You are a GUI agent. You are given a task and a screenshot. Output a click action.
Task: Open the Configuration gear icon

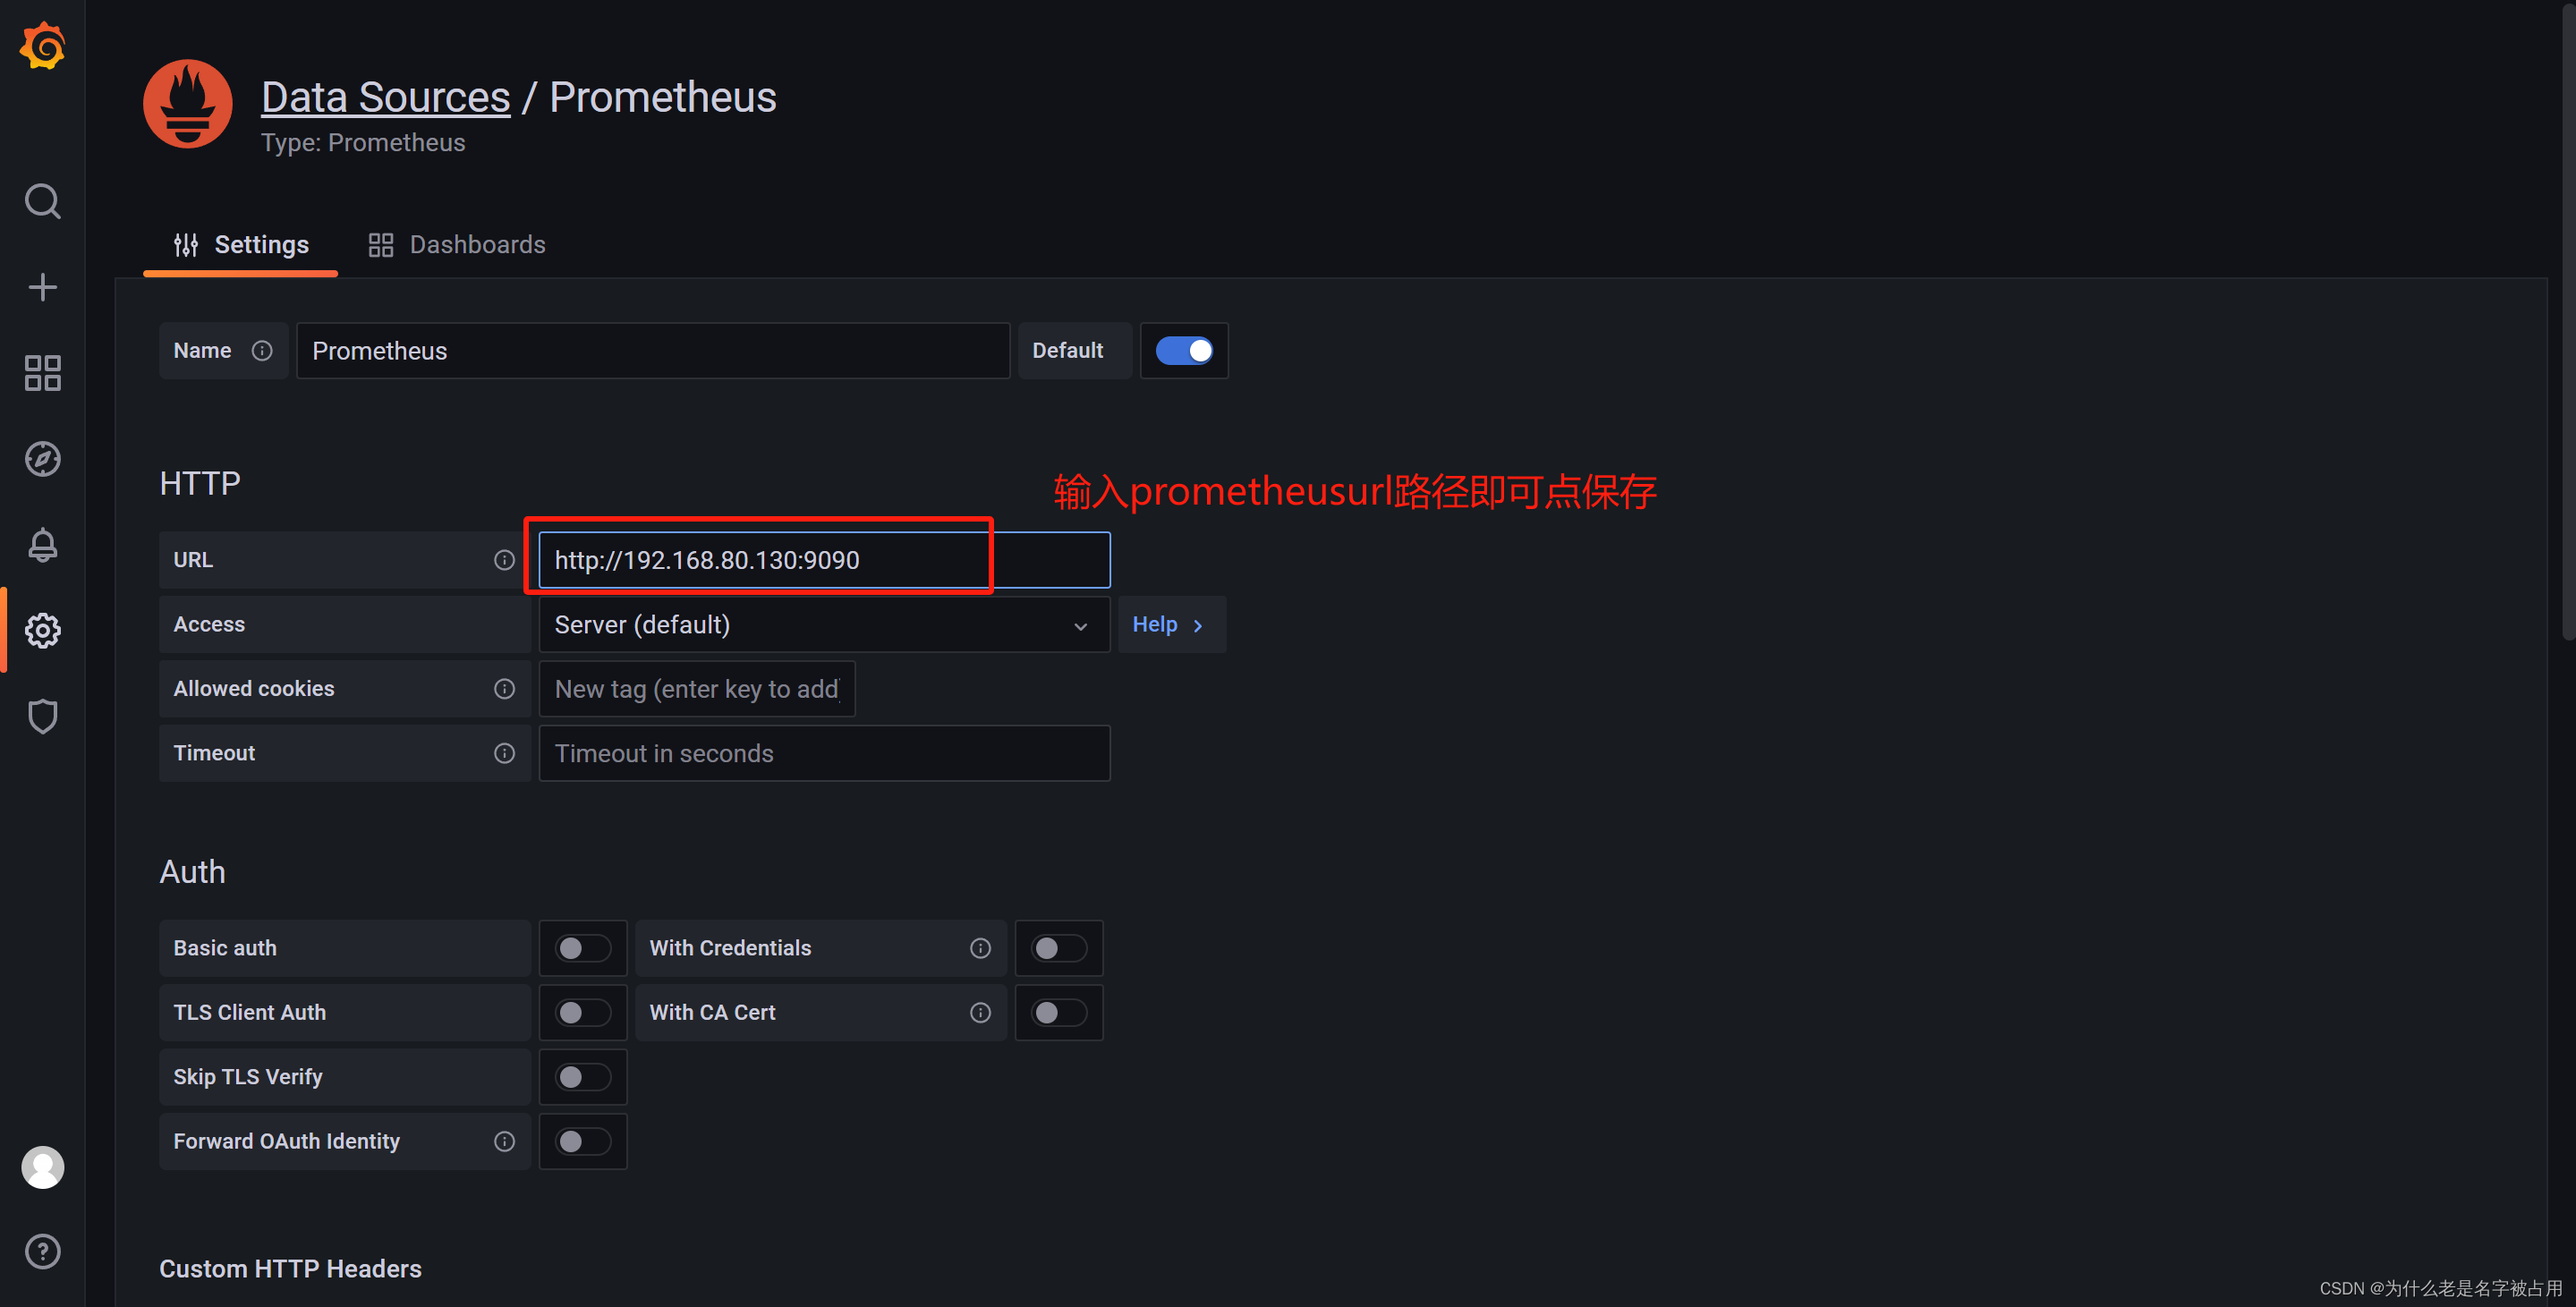click(42, 631)
